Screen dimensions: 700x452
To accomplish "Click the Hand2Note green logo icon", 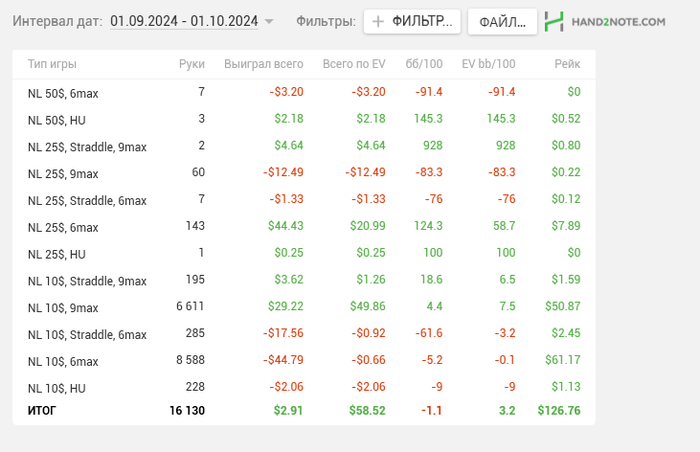I will pyautogui.click(x=554, y=21).
